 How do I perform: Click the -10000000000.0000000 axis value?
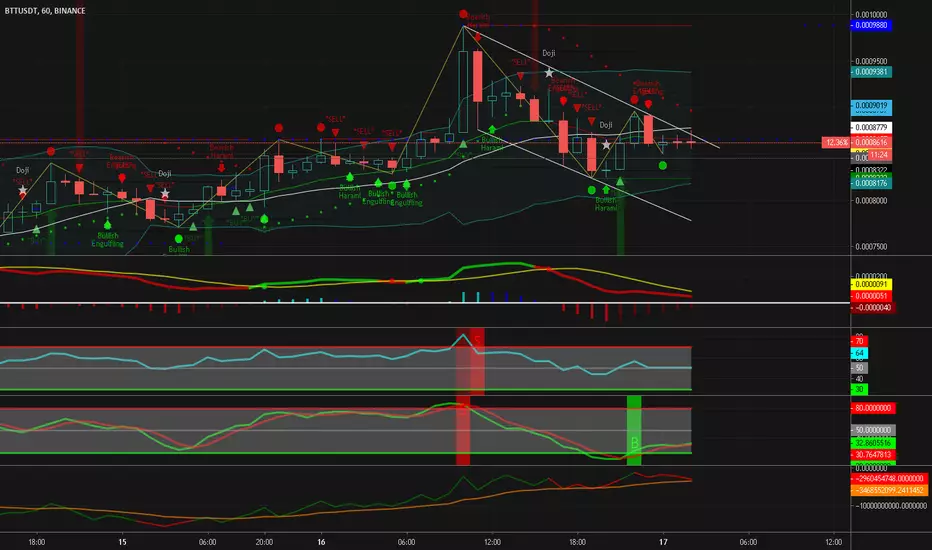click(890, 506)
